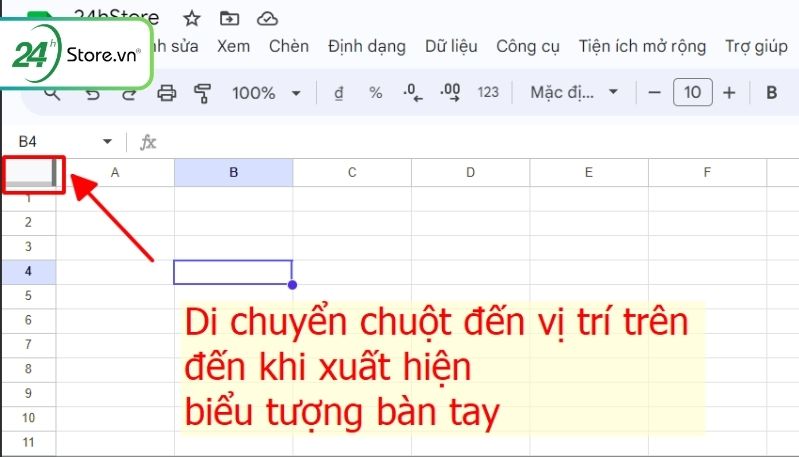Screen dimensions: 799x457
Task: Select column D header
Action: (x=470, y=172)
